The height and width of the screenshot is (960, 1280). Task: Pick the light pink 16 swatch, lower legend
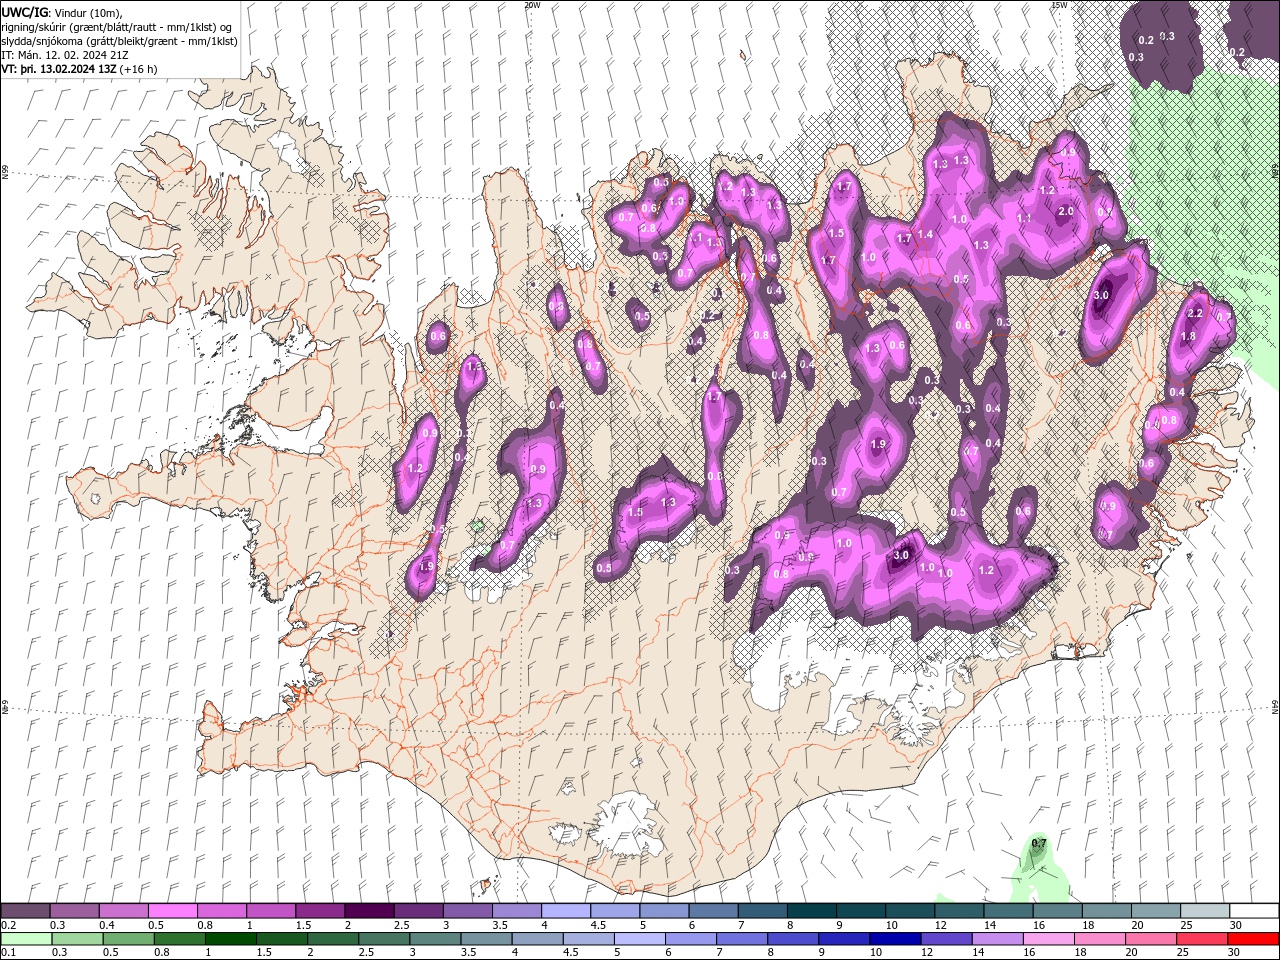click(x=1047, y=939)
